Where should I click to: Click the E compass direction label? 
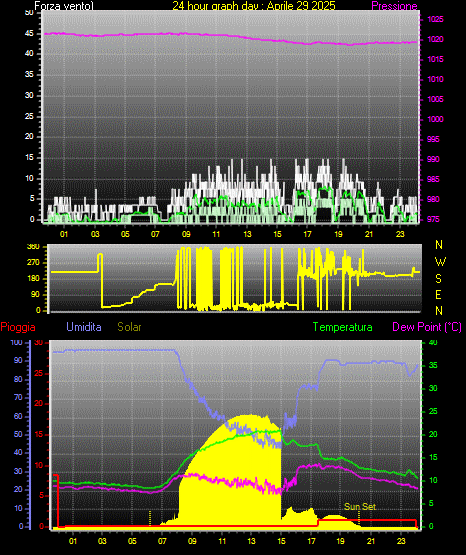click(438, 294)
